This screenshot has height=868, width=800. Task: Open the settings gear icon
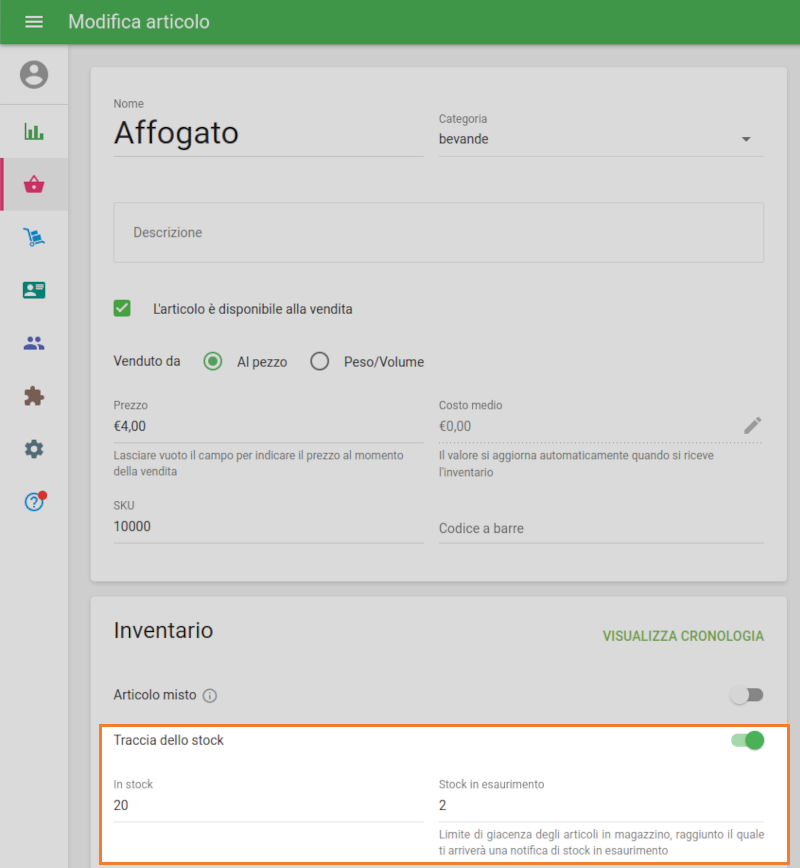coord(33,449)
